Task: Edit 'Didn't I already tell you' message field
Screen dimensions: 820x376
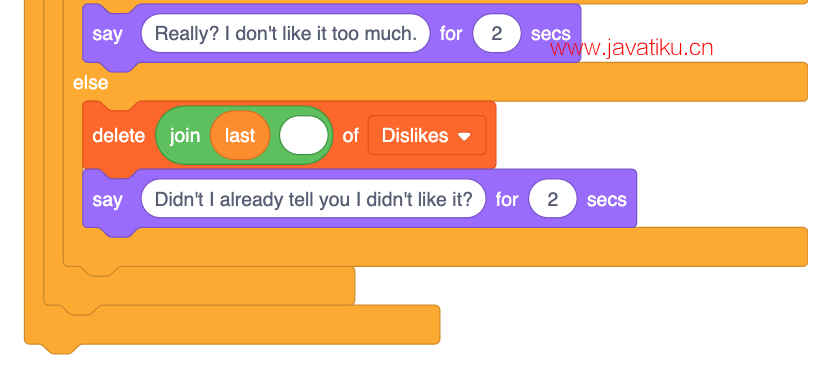Action: 313,199
